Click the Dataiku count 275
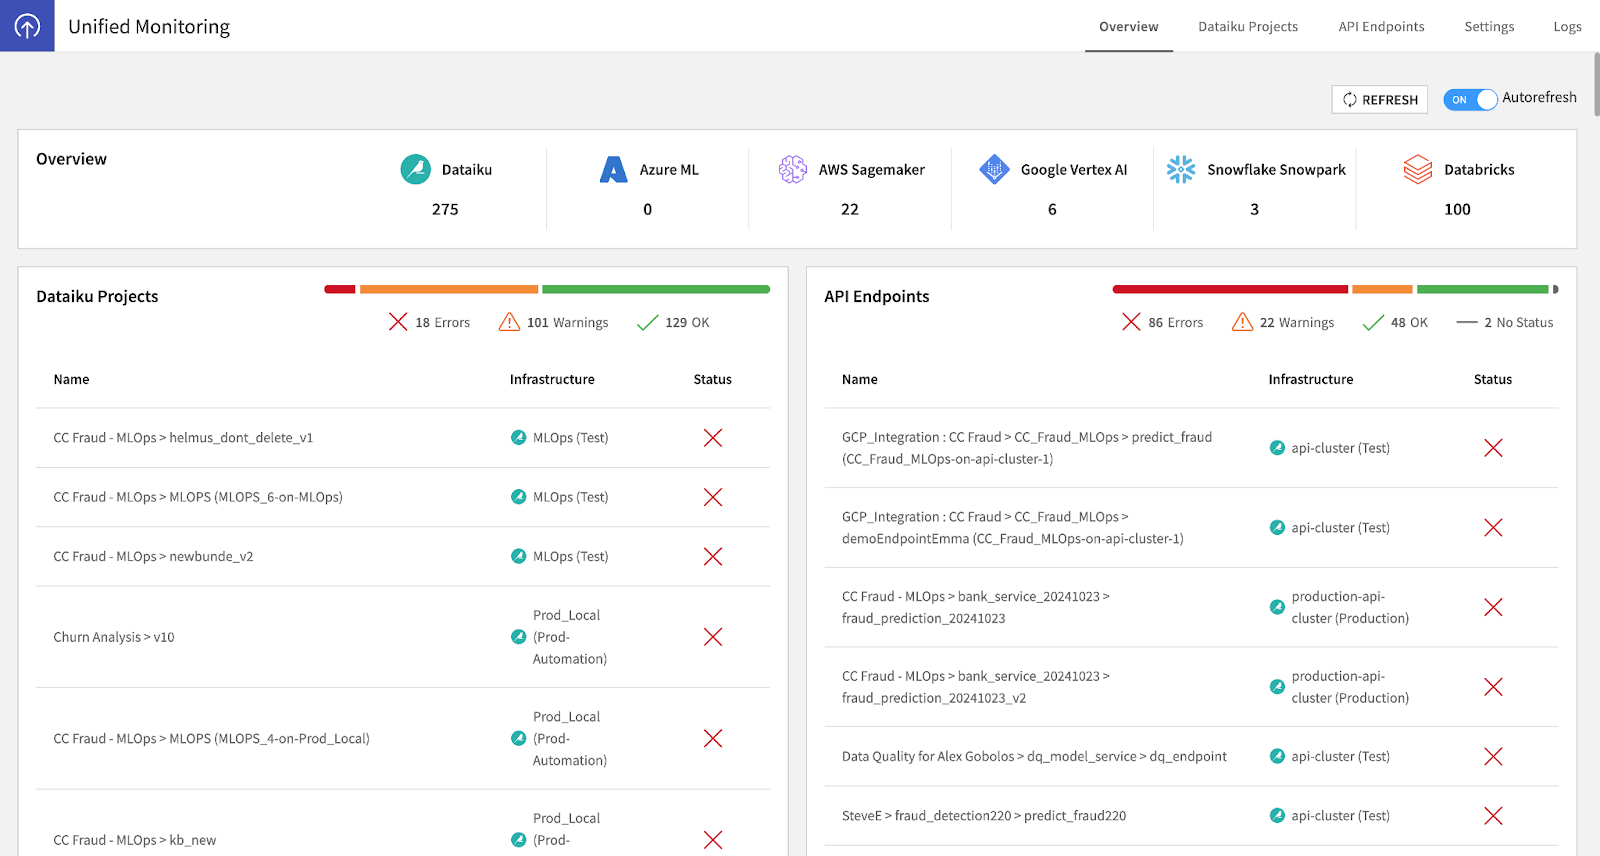 445,209
